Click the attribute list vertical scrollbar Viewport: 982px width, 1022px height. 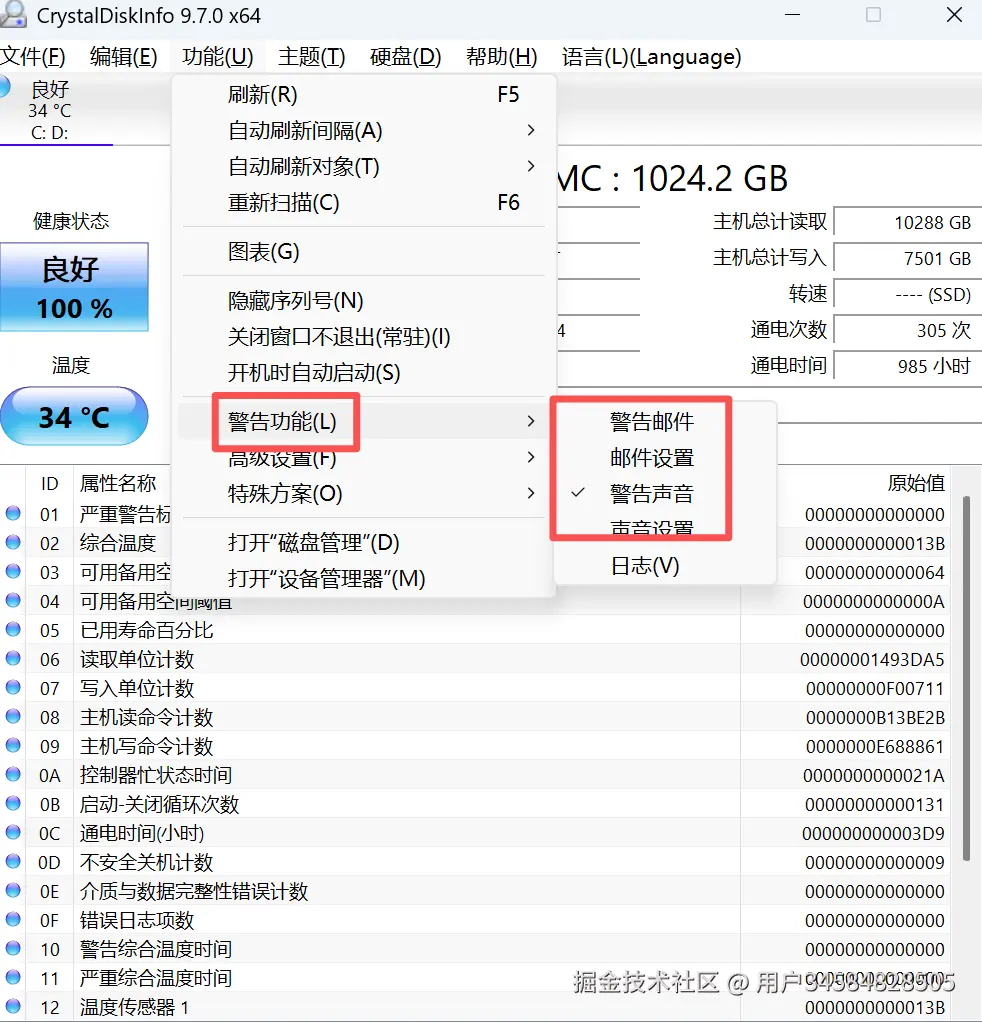[966, 678]
